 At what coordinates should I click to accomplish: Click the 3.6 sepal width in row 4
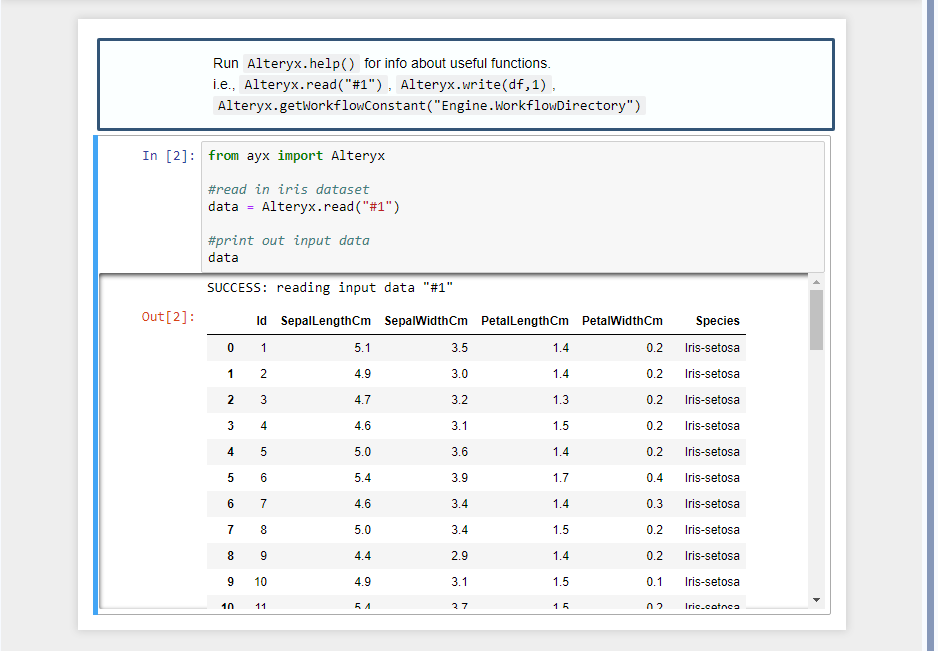tap(459, 452)
